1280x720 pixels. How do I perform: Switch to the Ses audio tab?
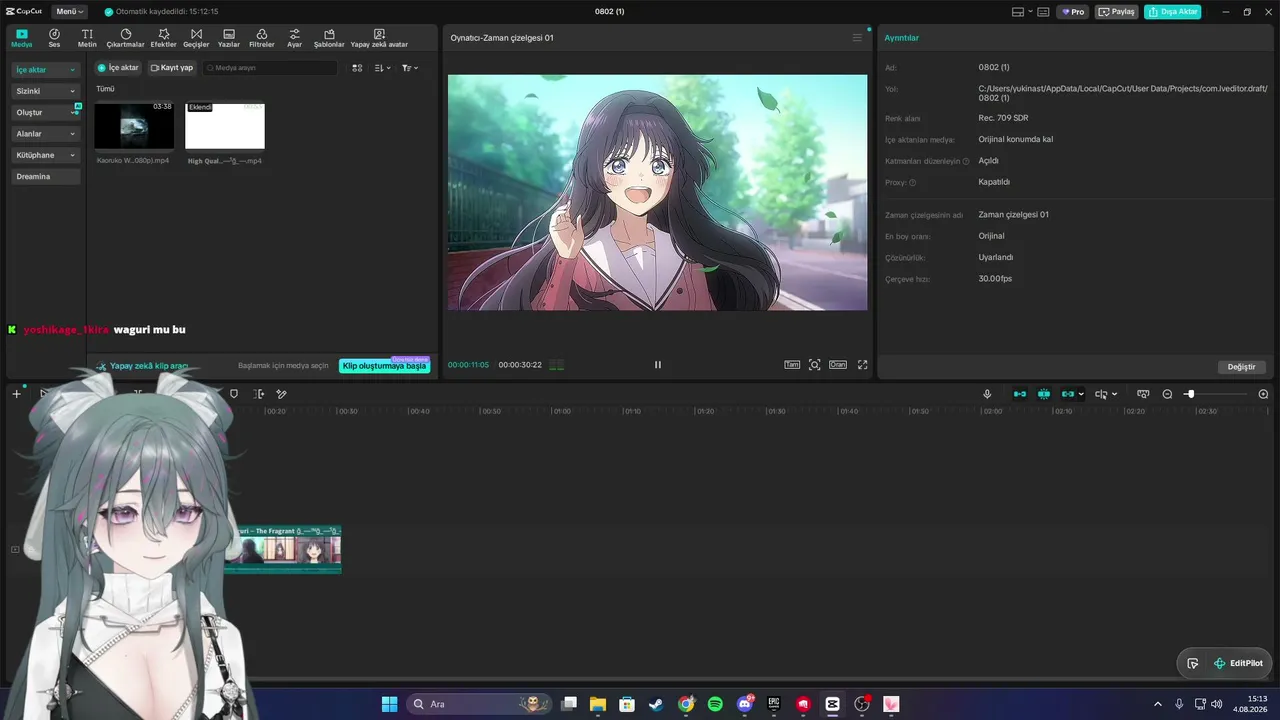[x=54, y=38]
